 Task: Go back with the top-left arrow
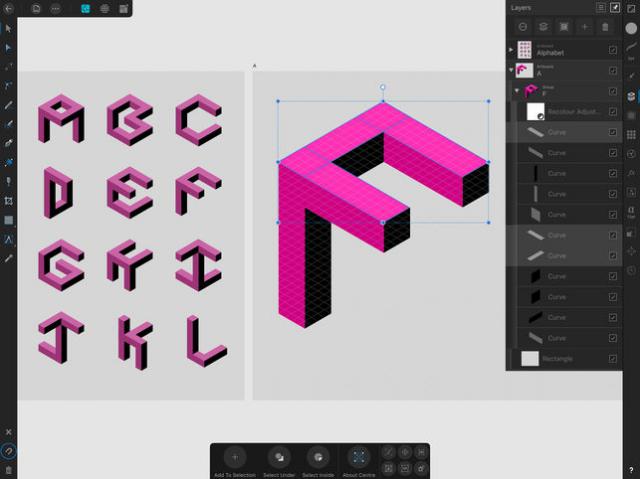[8, 8]
